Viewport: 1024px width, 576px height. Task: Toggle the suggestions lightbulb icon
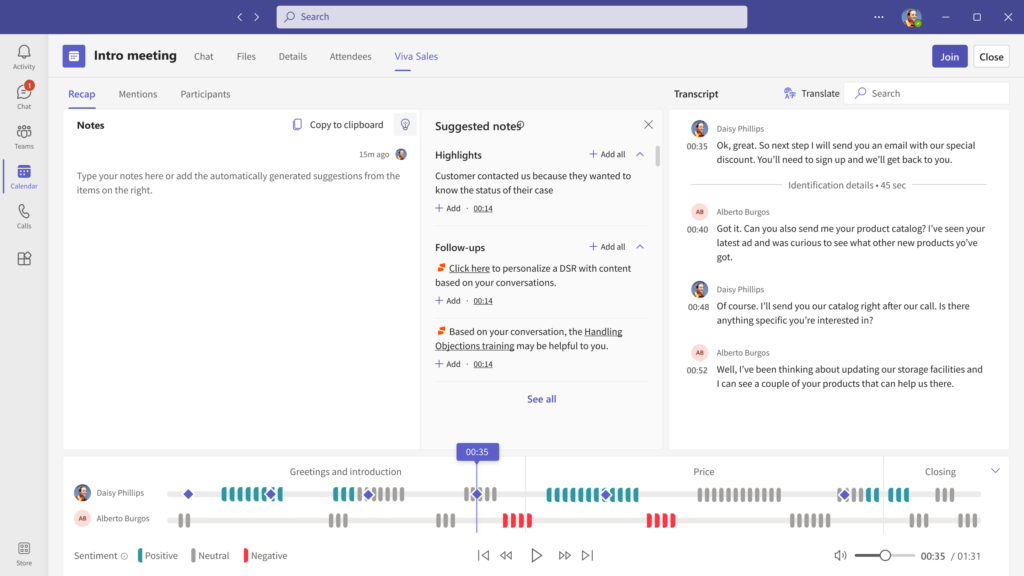click(x=405, y=125)
